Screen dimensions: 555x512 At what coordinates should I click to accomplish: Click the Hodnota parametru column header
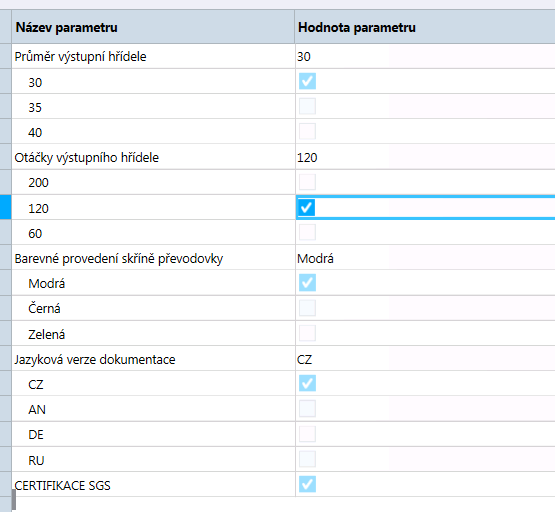click(425, 27)
